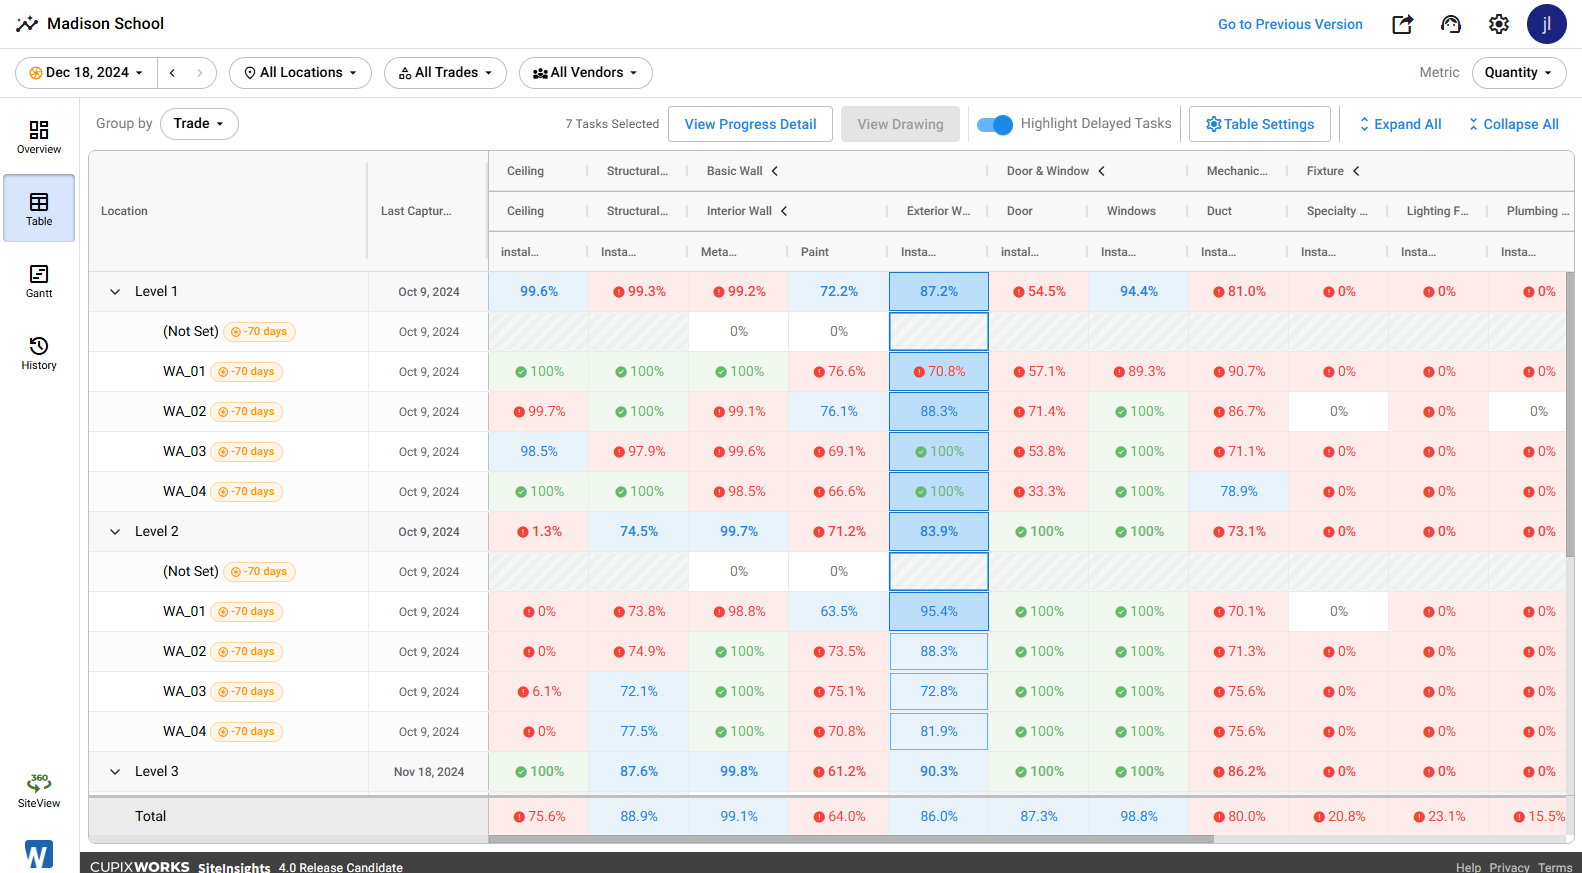
Task: Collapse the Interior Wall column subgroup
Action: click(x=785, y=211)
